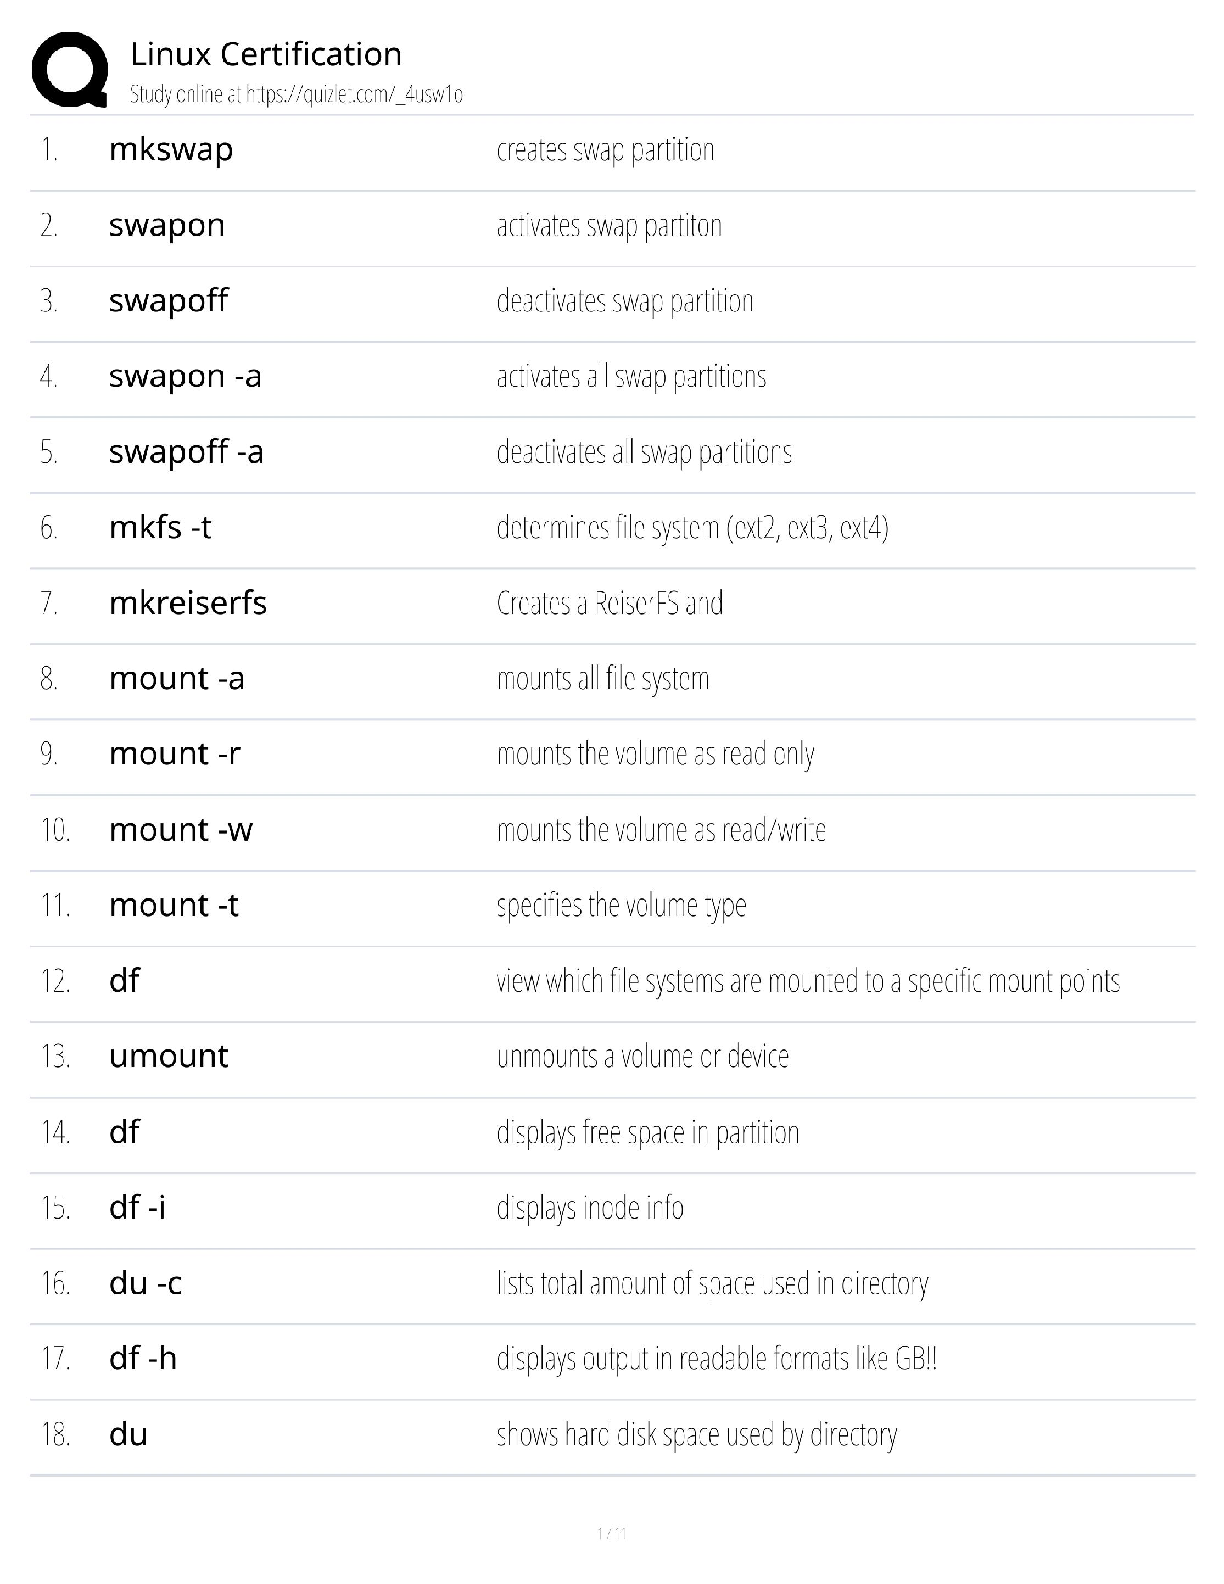The height and width of the screenshot is (1584, 1224).
Task: Select the mkreiserfs term
Action: click(188, 603)
